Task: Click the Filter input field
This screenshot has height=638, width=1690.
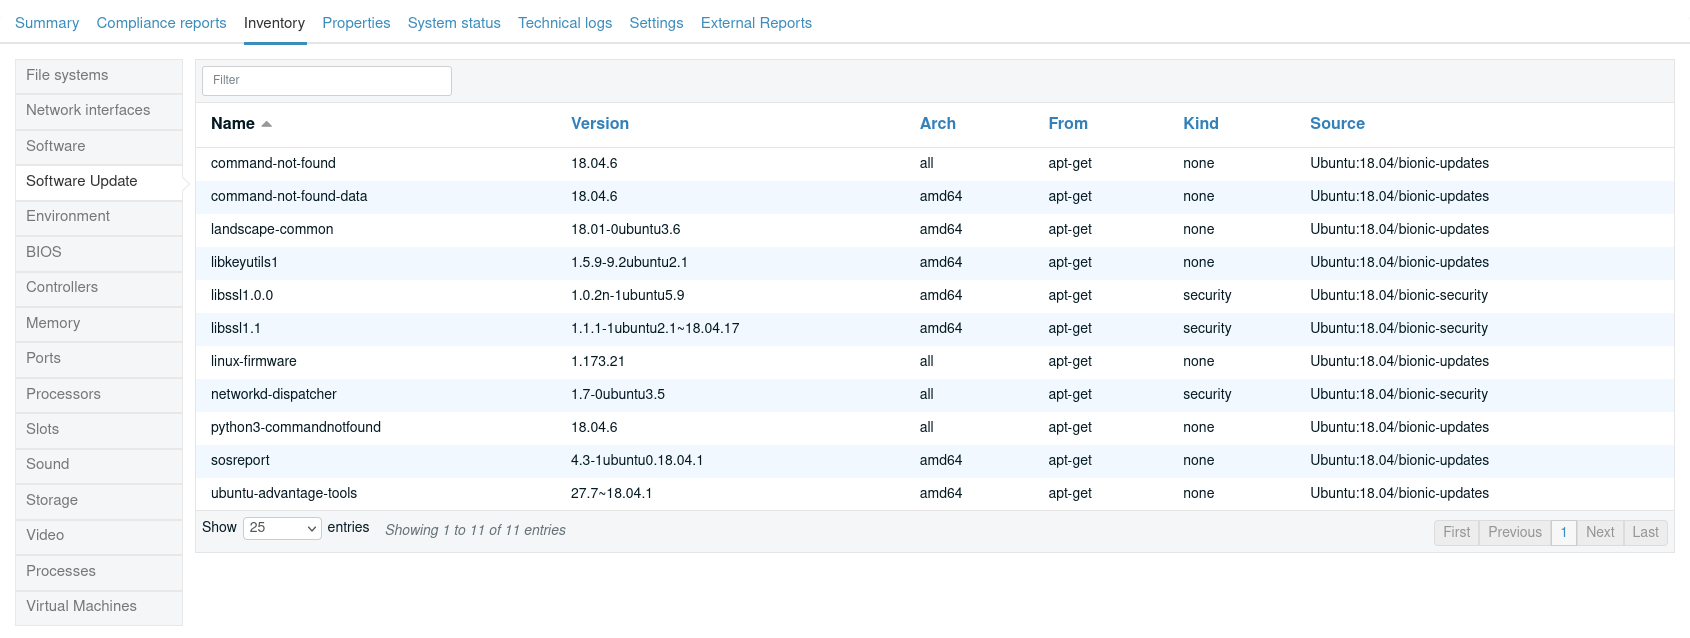Action: (x=327, y=80)
